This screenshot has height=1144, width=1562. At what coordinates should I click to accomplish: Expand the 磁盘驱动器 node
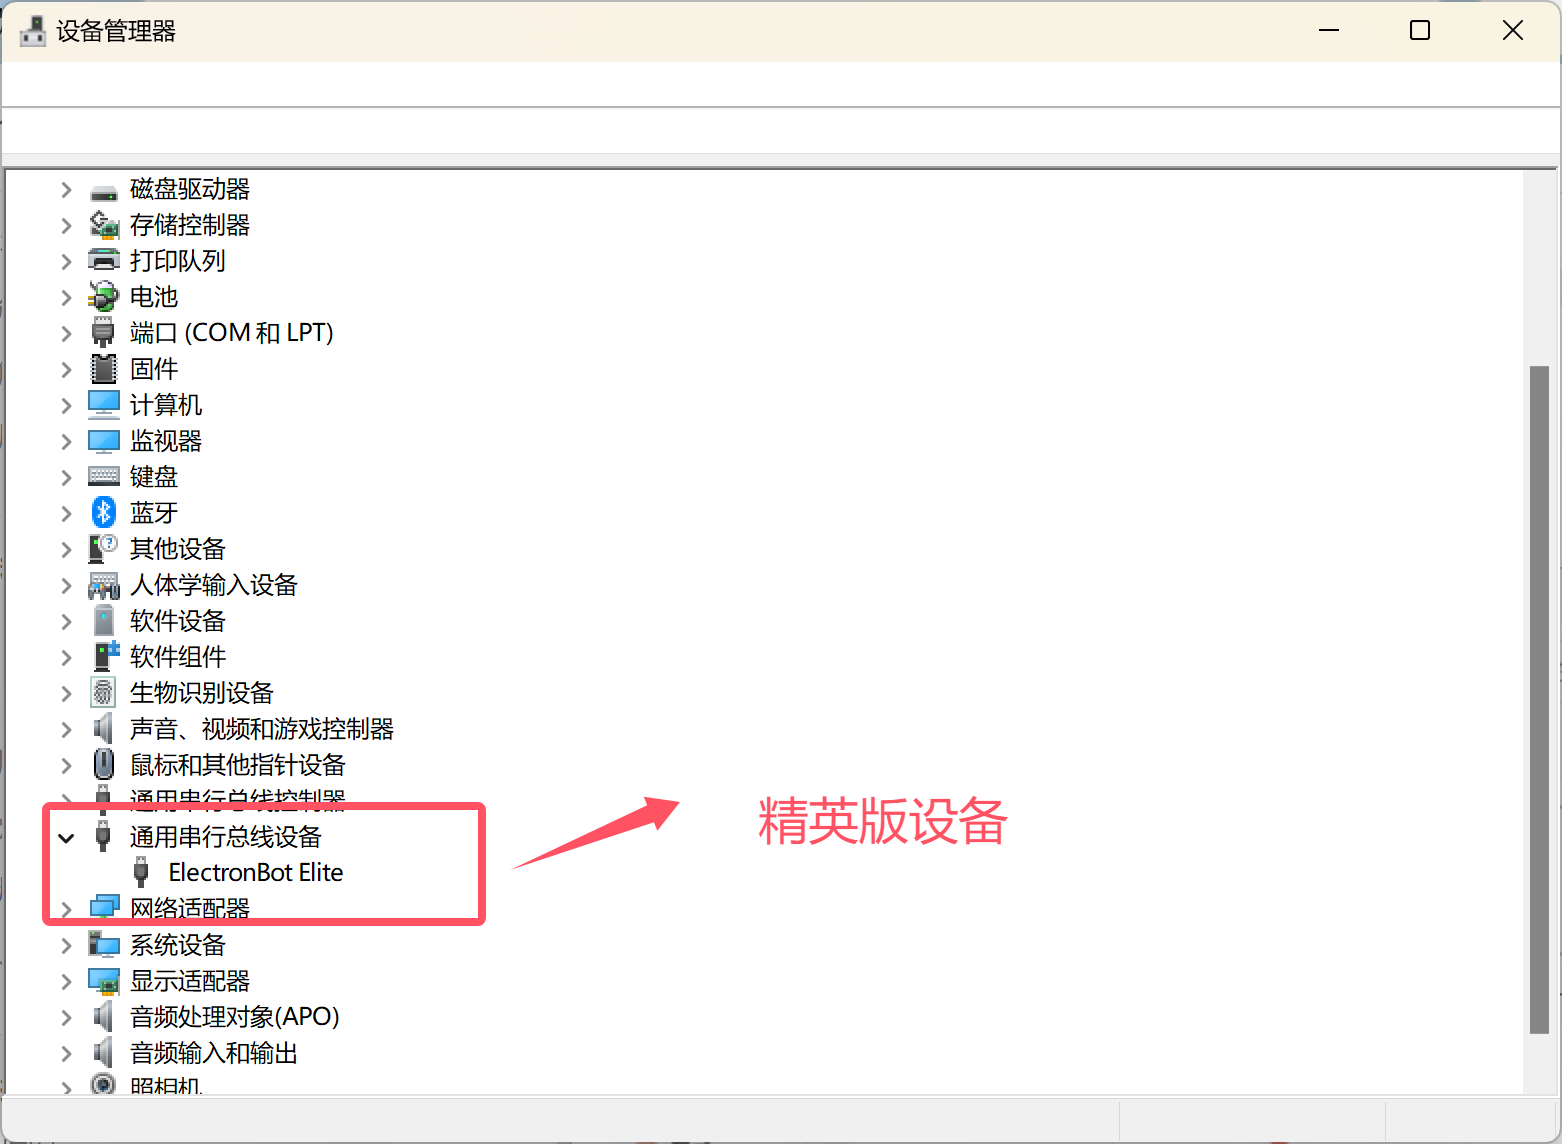[66, 190]
